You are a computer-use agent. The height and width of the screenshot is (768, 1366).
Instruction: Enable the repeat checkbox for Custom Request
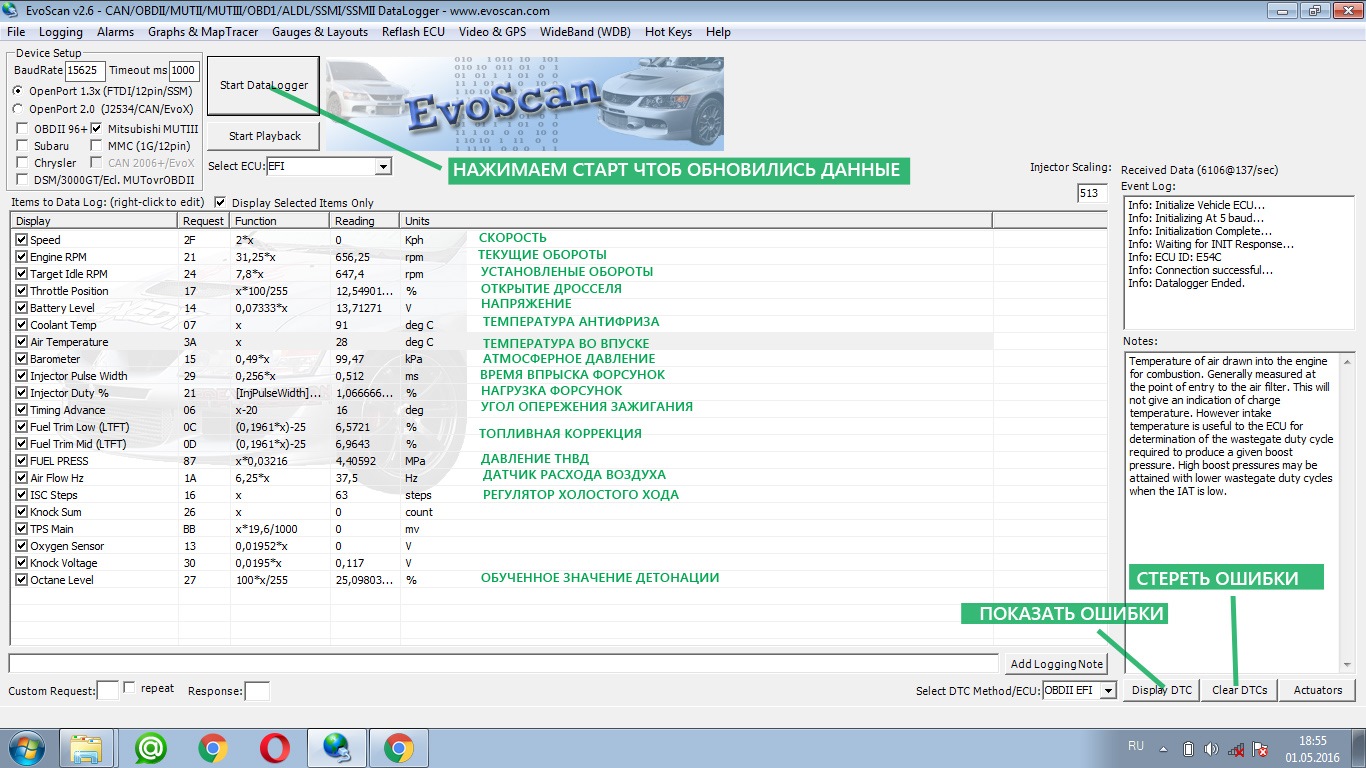pyautogui.click(x=129, y=688)
